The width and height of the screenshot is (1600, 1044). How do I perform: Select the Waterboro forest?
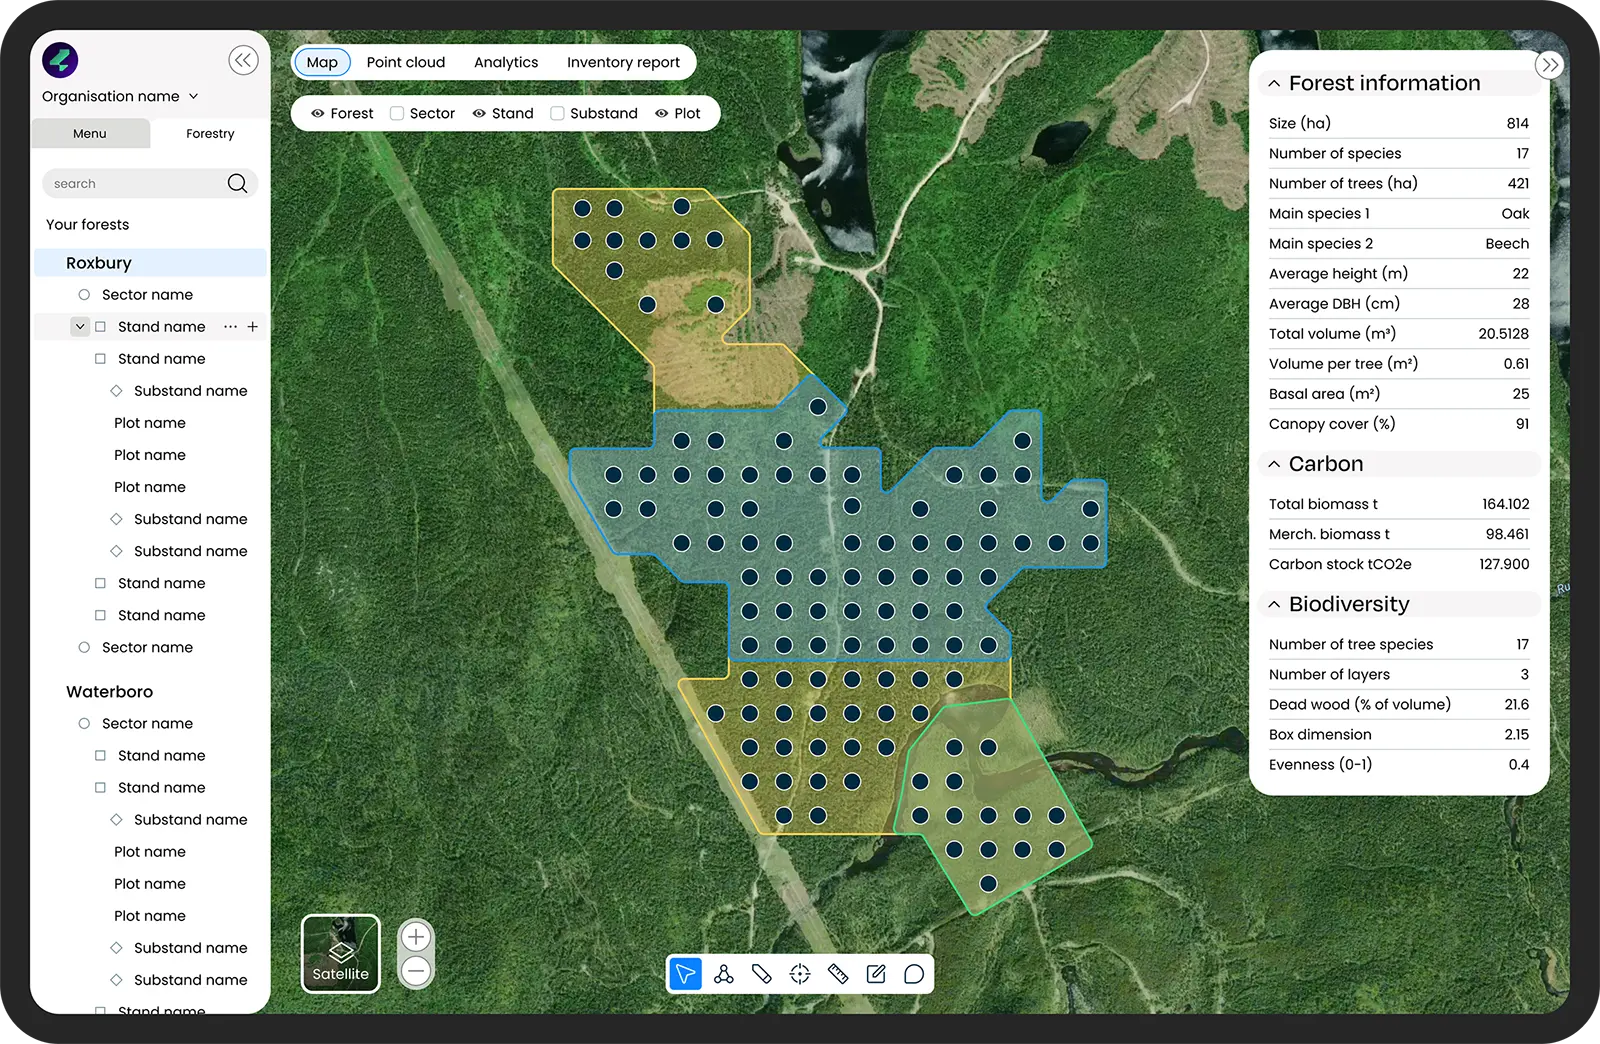click(109, 691)
